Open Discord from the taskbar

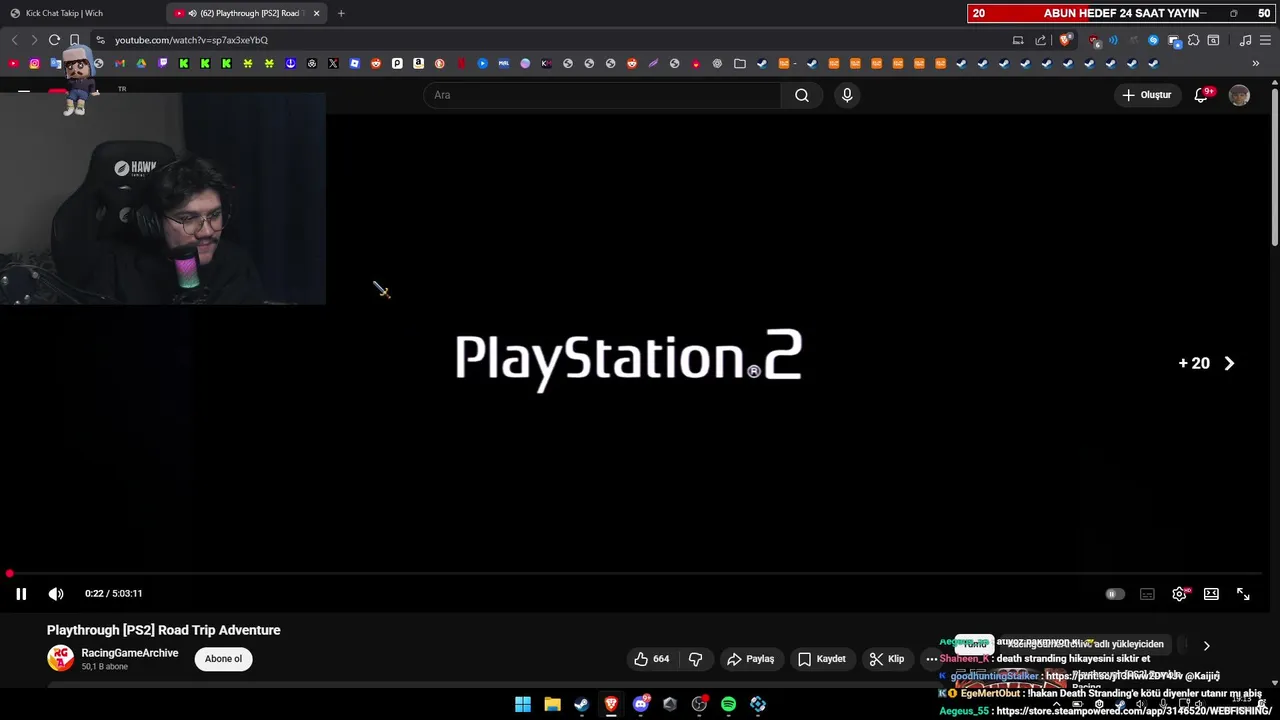(x=641, y=704)
